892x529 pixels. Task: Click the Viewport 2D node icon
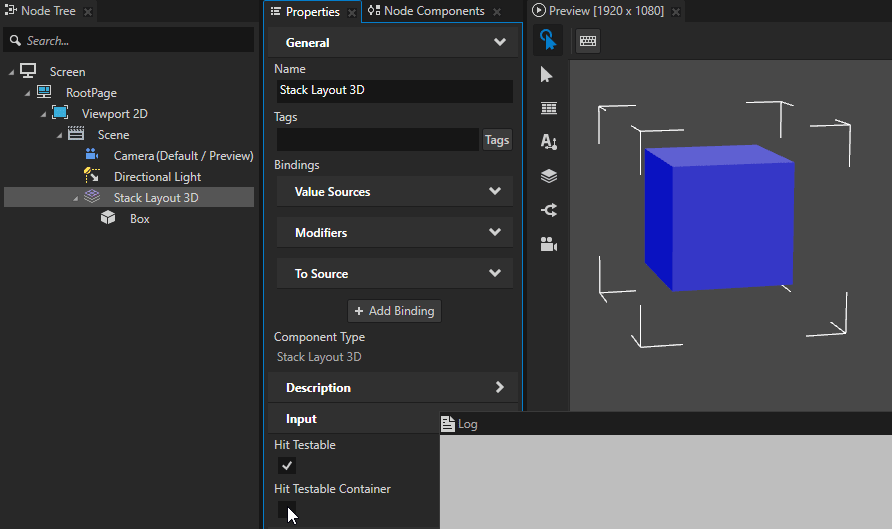(60, 113)
